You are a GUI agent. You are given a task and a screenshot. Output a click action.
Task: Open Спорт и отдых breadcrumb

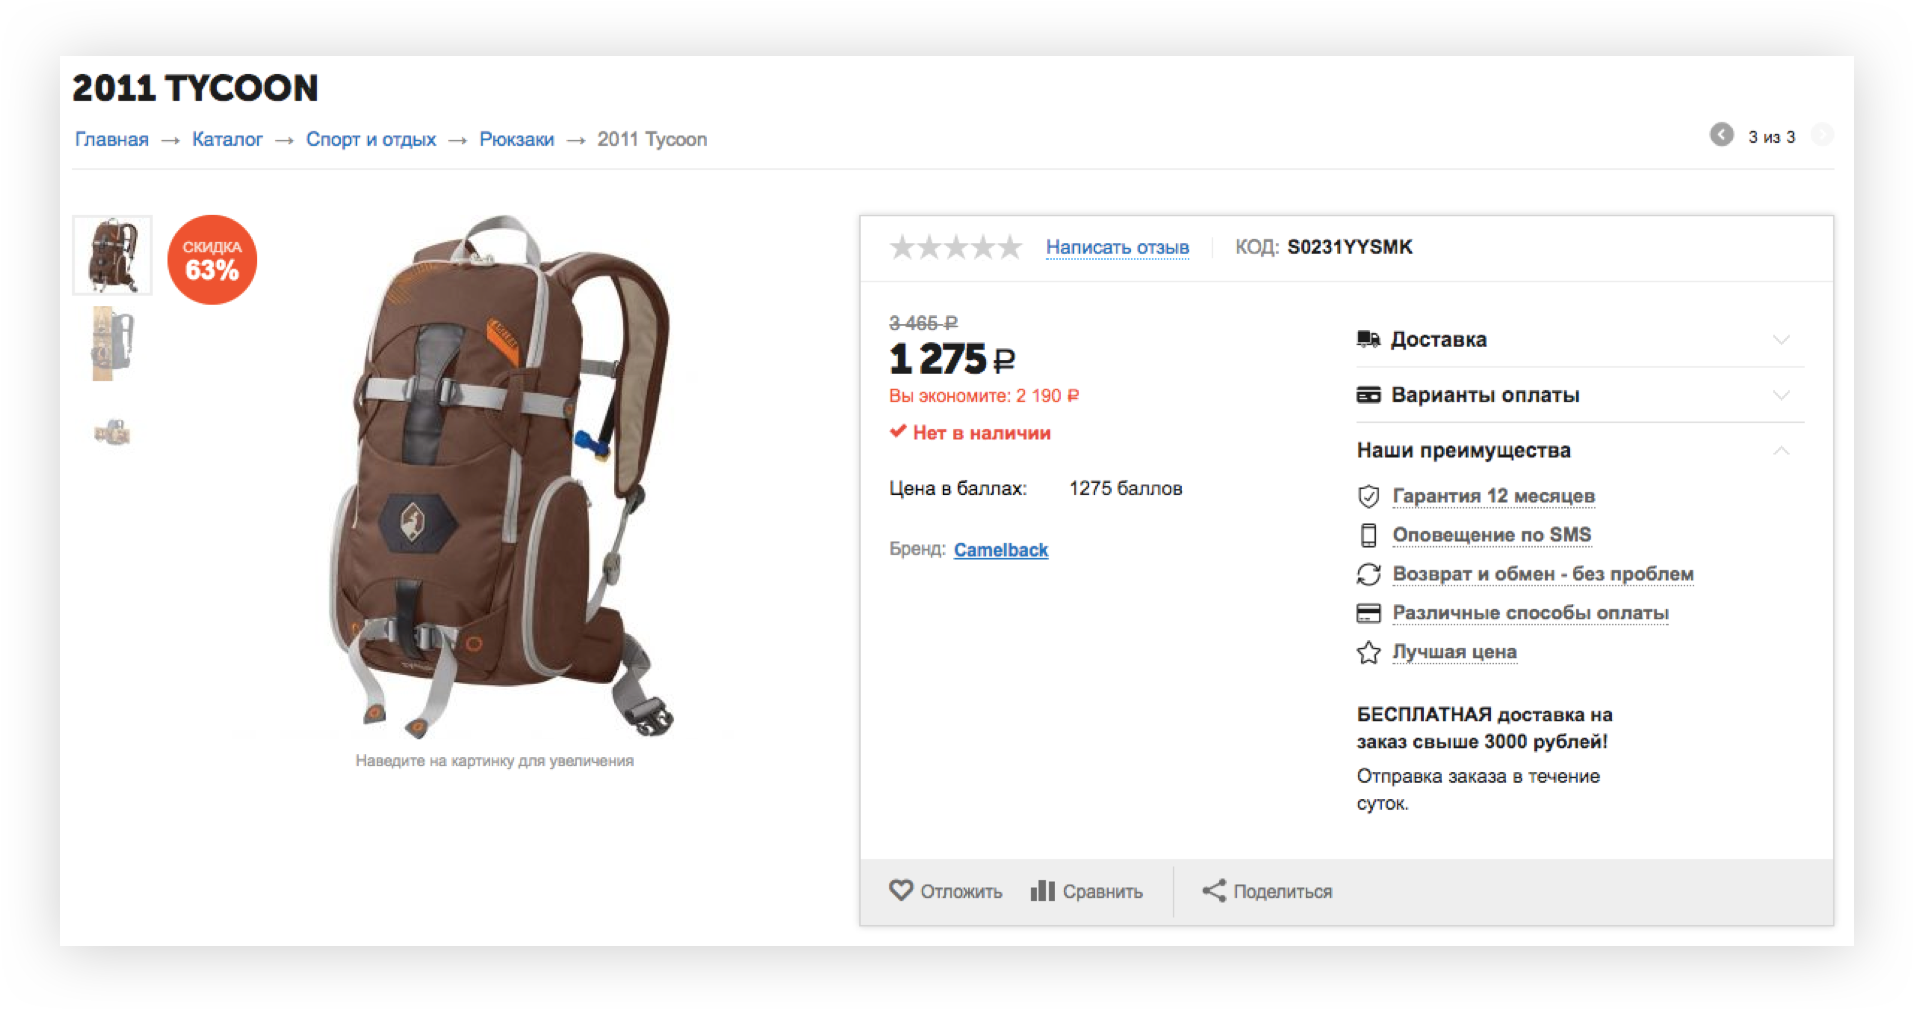[371, 139]
